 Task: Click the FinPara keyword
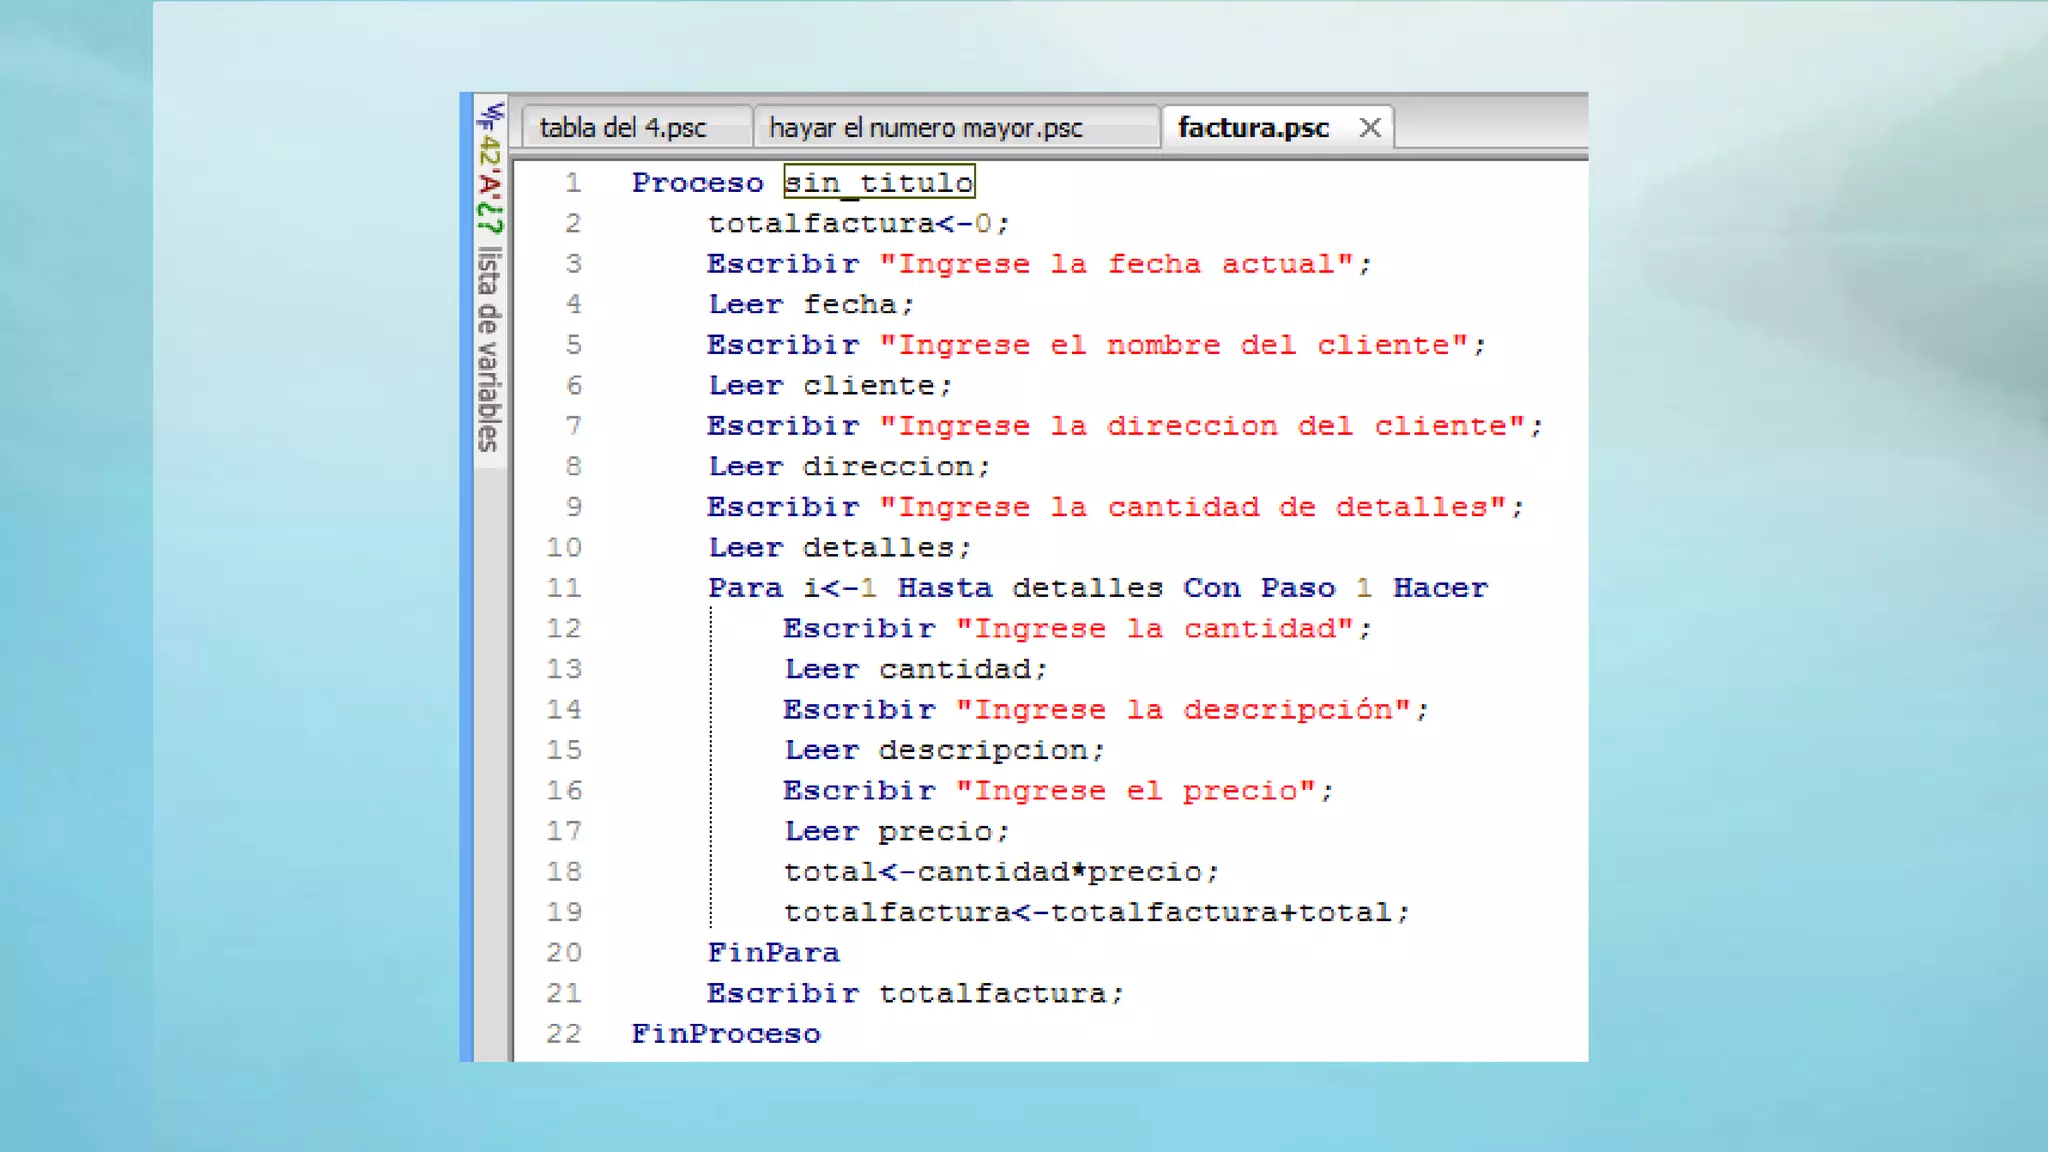point(773,953)
